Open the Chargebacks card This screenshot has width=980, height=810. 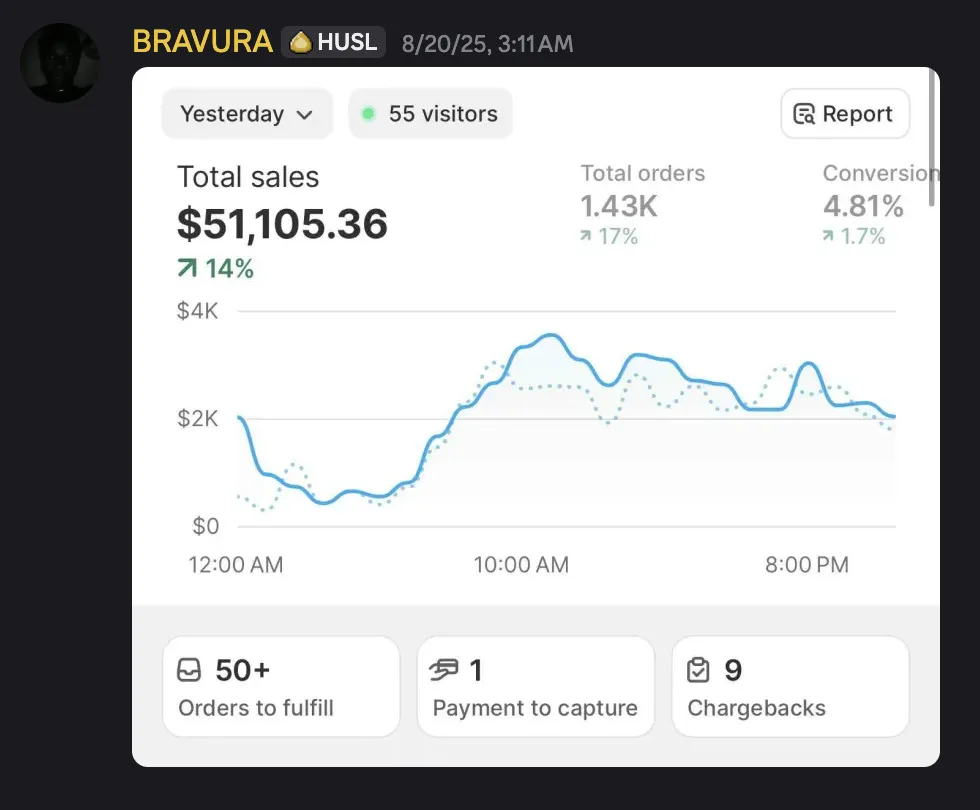[790, 687]
